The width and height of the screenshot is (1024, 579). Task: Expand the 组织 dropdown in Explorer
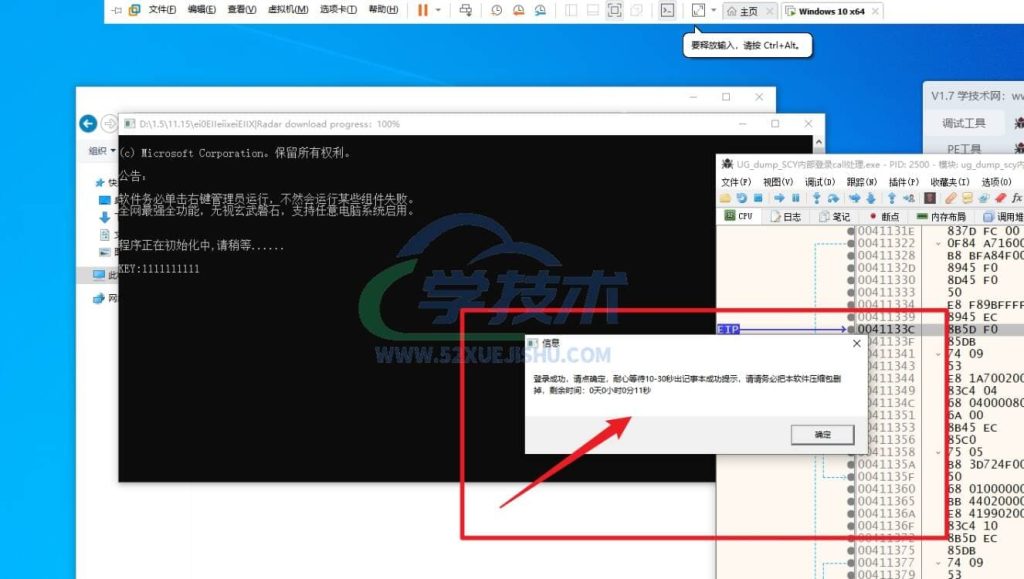pos(99,151)
